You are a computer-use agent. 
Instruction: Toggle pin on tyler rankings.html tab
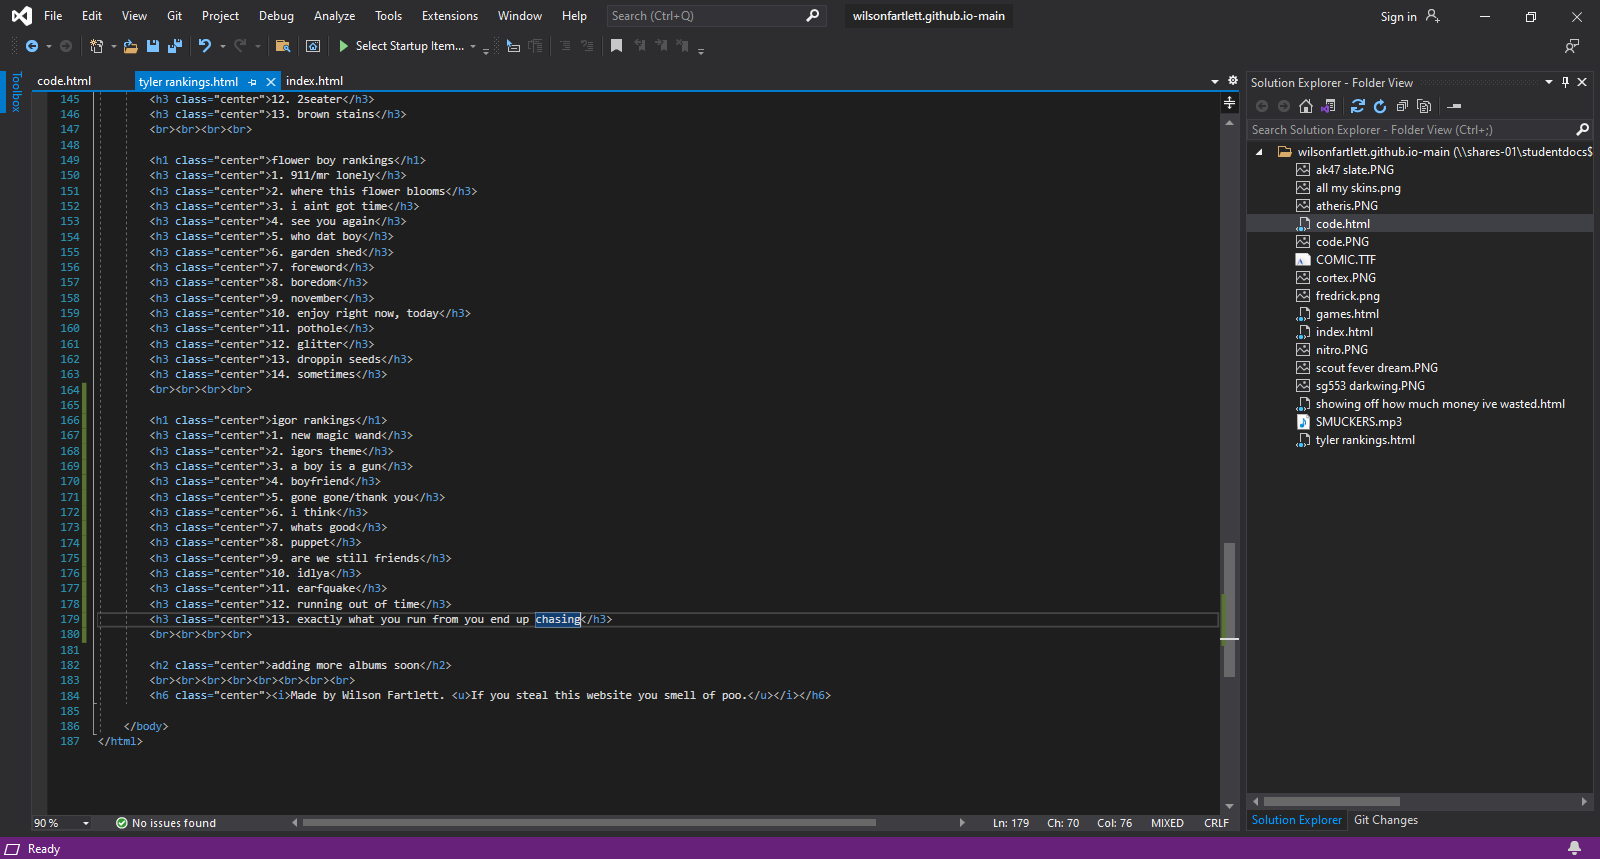253,82
